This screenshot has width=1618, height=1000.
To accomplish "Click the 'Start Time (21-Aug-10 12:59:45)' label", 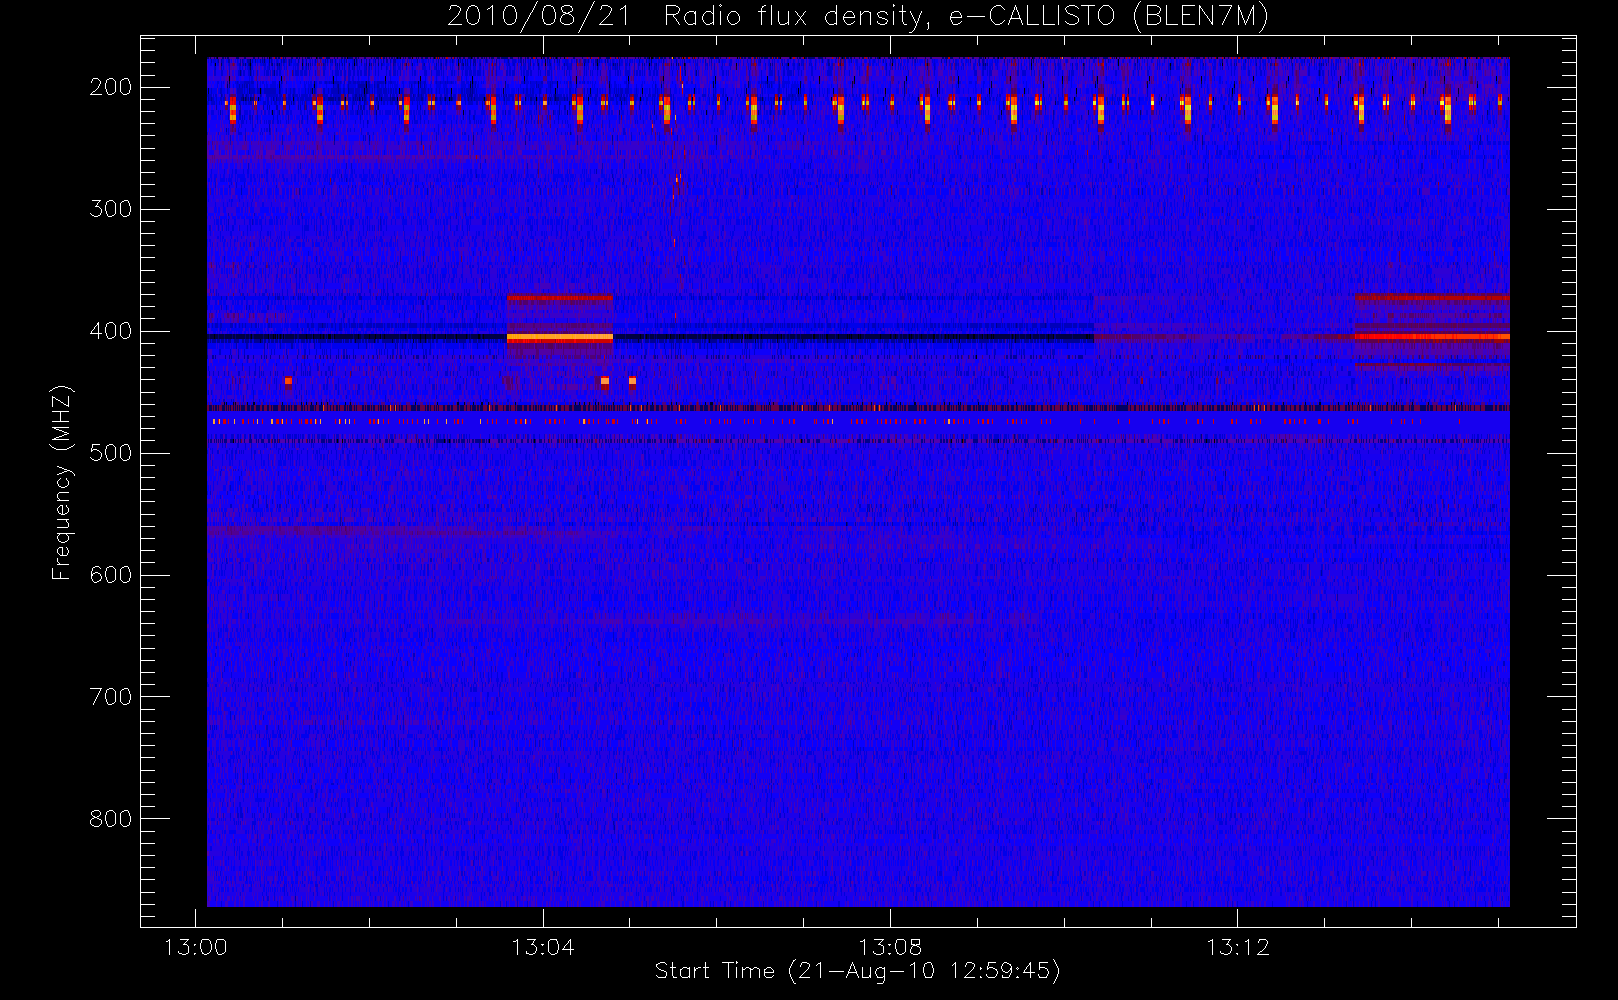I will pos(857,971).
